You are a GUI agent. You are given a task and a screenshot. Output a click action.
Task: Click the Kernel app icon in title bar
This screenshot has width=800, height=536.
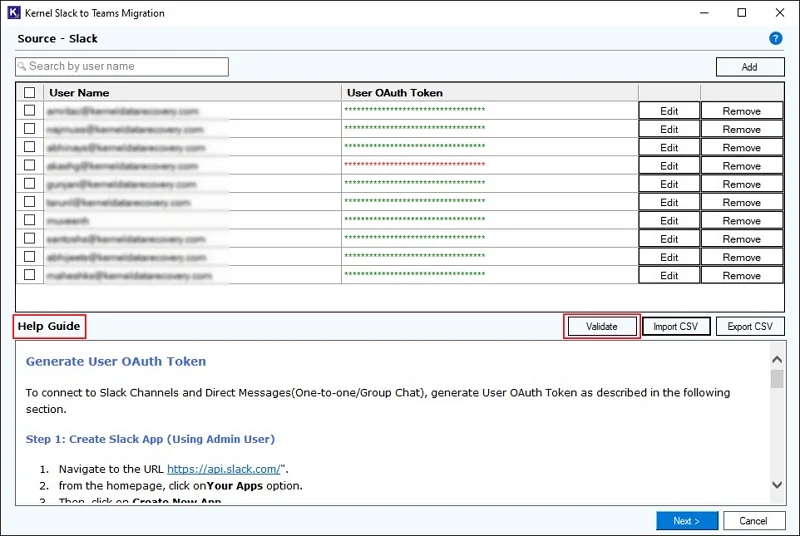[14, 12]
